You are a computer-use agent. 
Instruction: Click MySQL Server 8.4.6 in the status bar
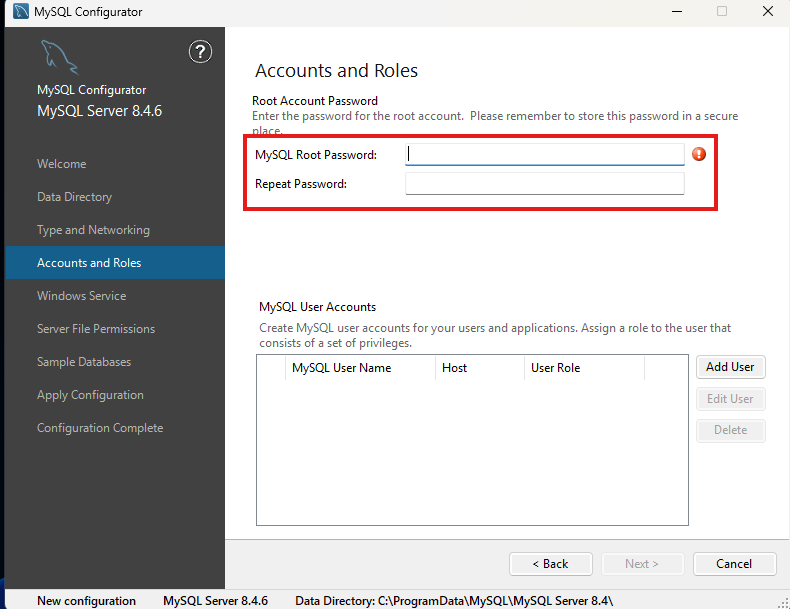click(216, 601)
